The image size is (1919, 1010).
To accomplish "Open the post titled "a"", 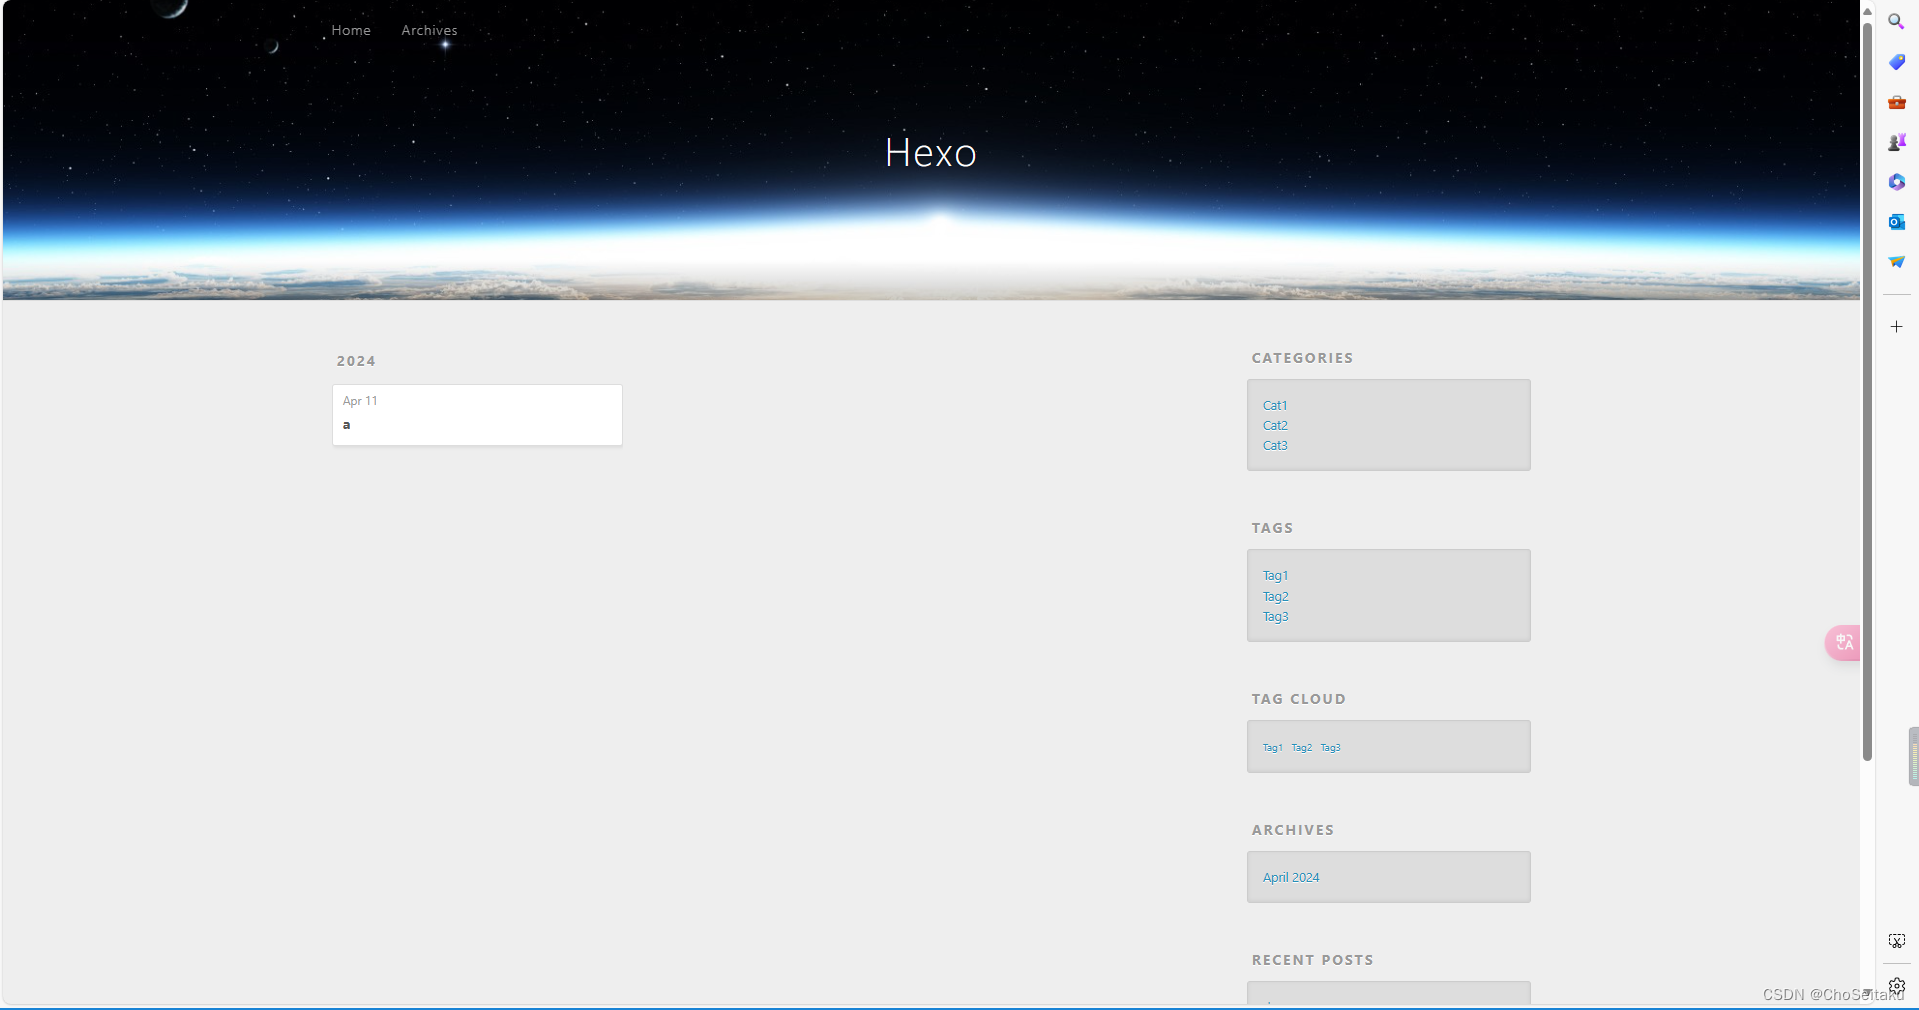I will pos(346,425).
